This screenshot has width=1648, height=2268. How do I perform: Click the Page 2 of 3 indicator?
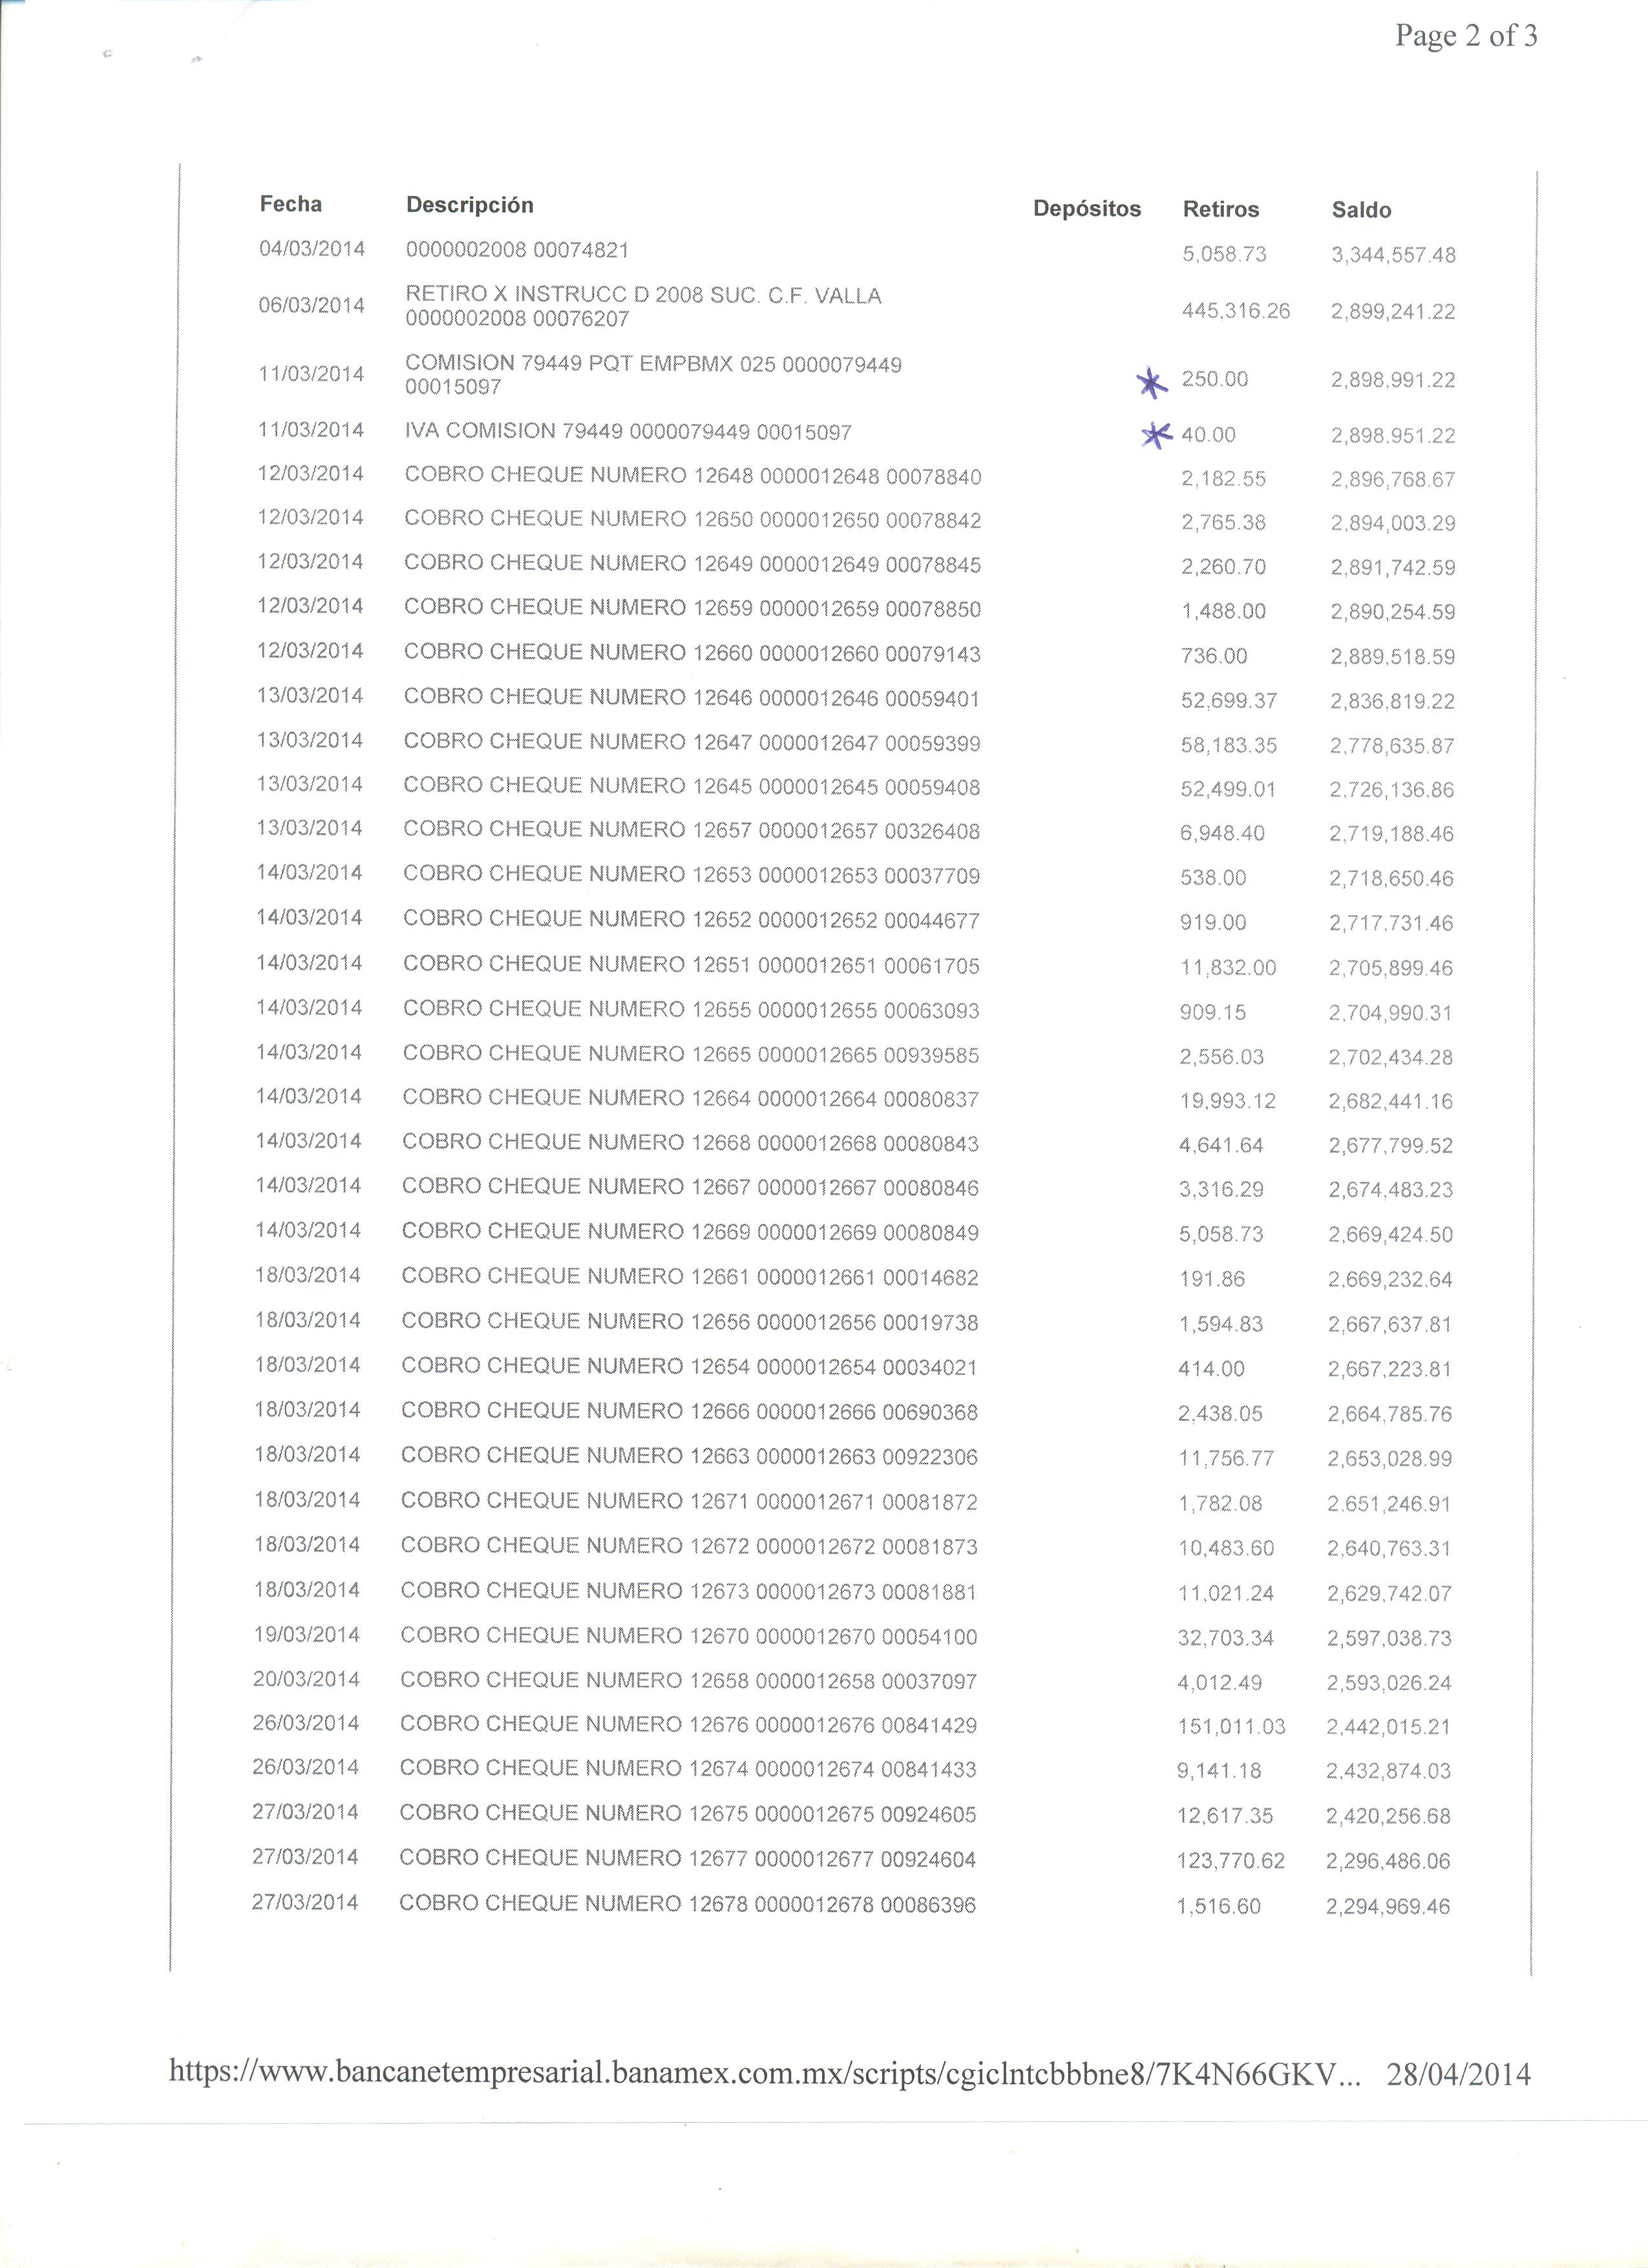1466,36
